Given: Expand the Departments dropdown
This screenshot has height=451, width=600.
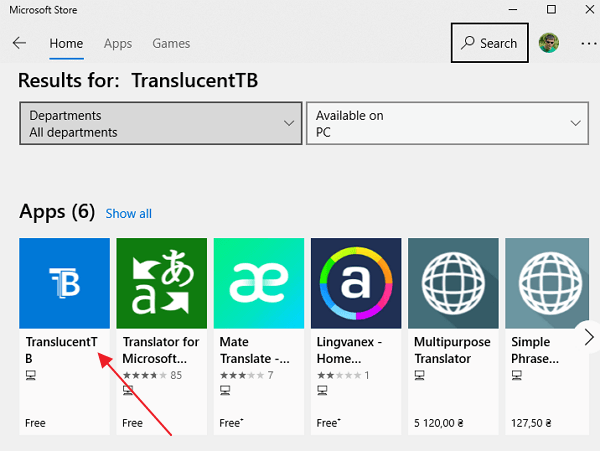Looking at the screenshot, I should click(160, 124).
